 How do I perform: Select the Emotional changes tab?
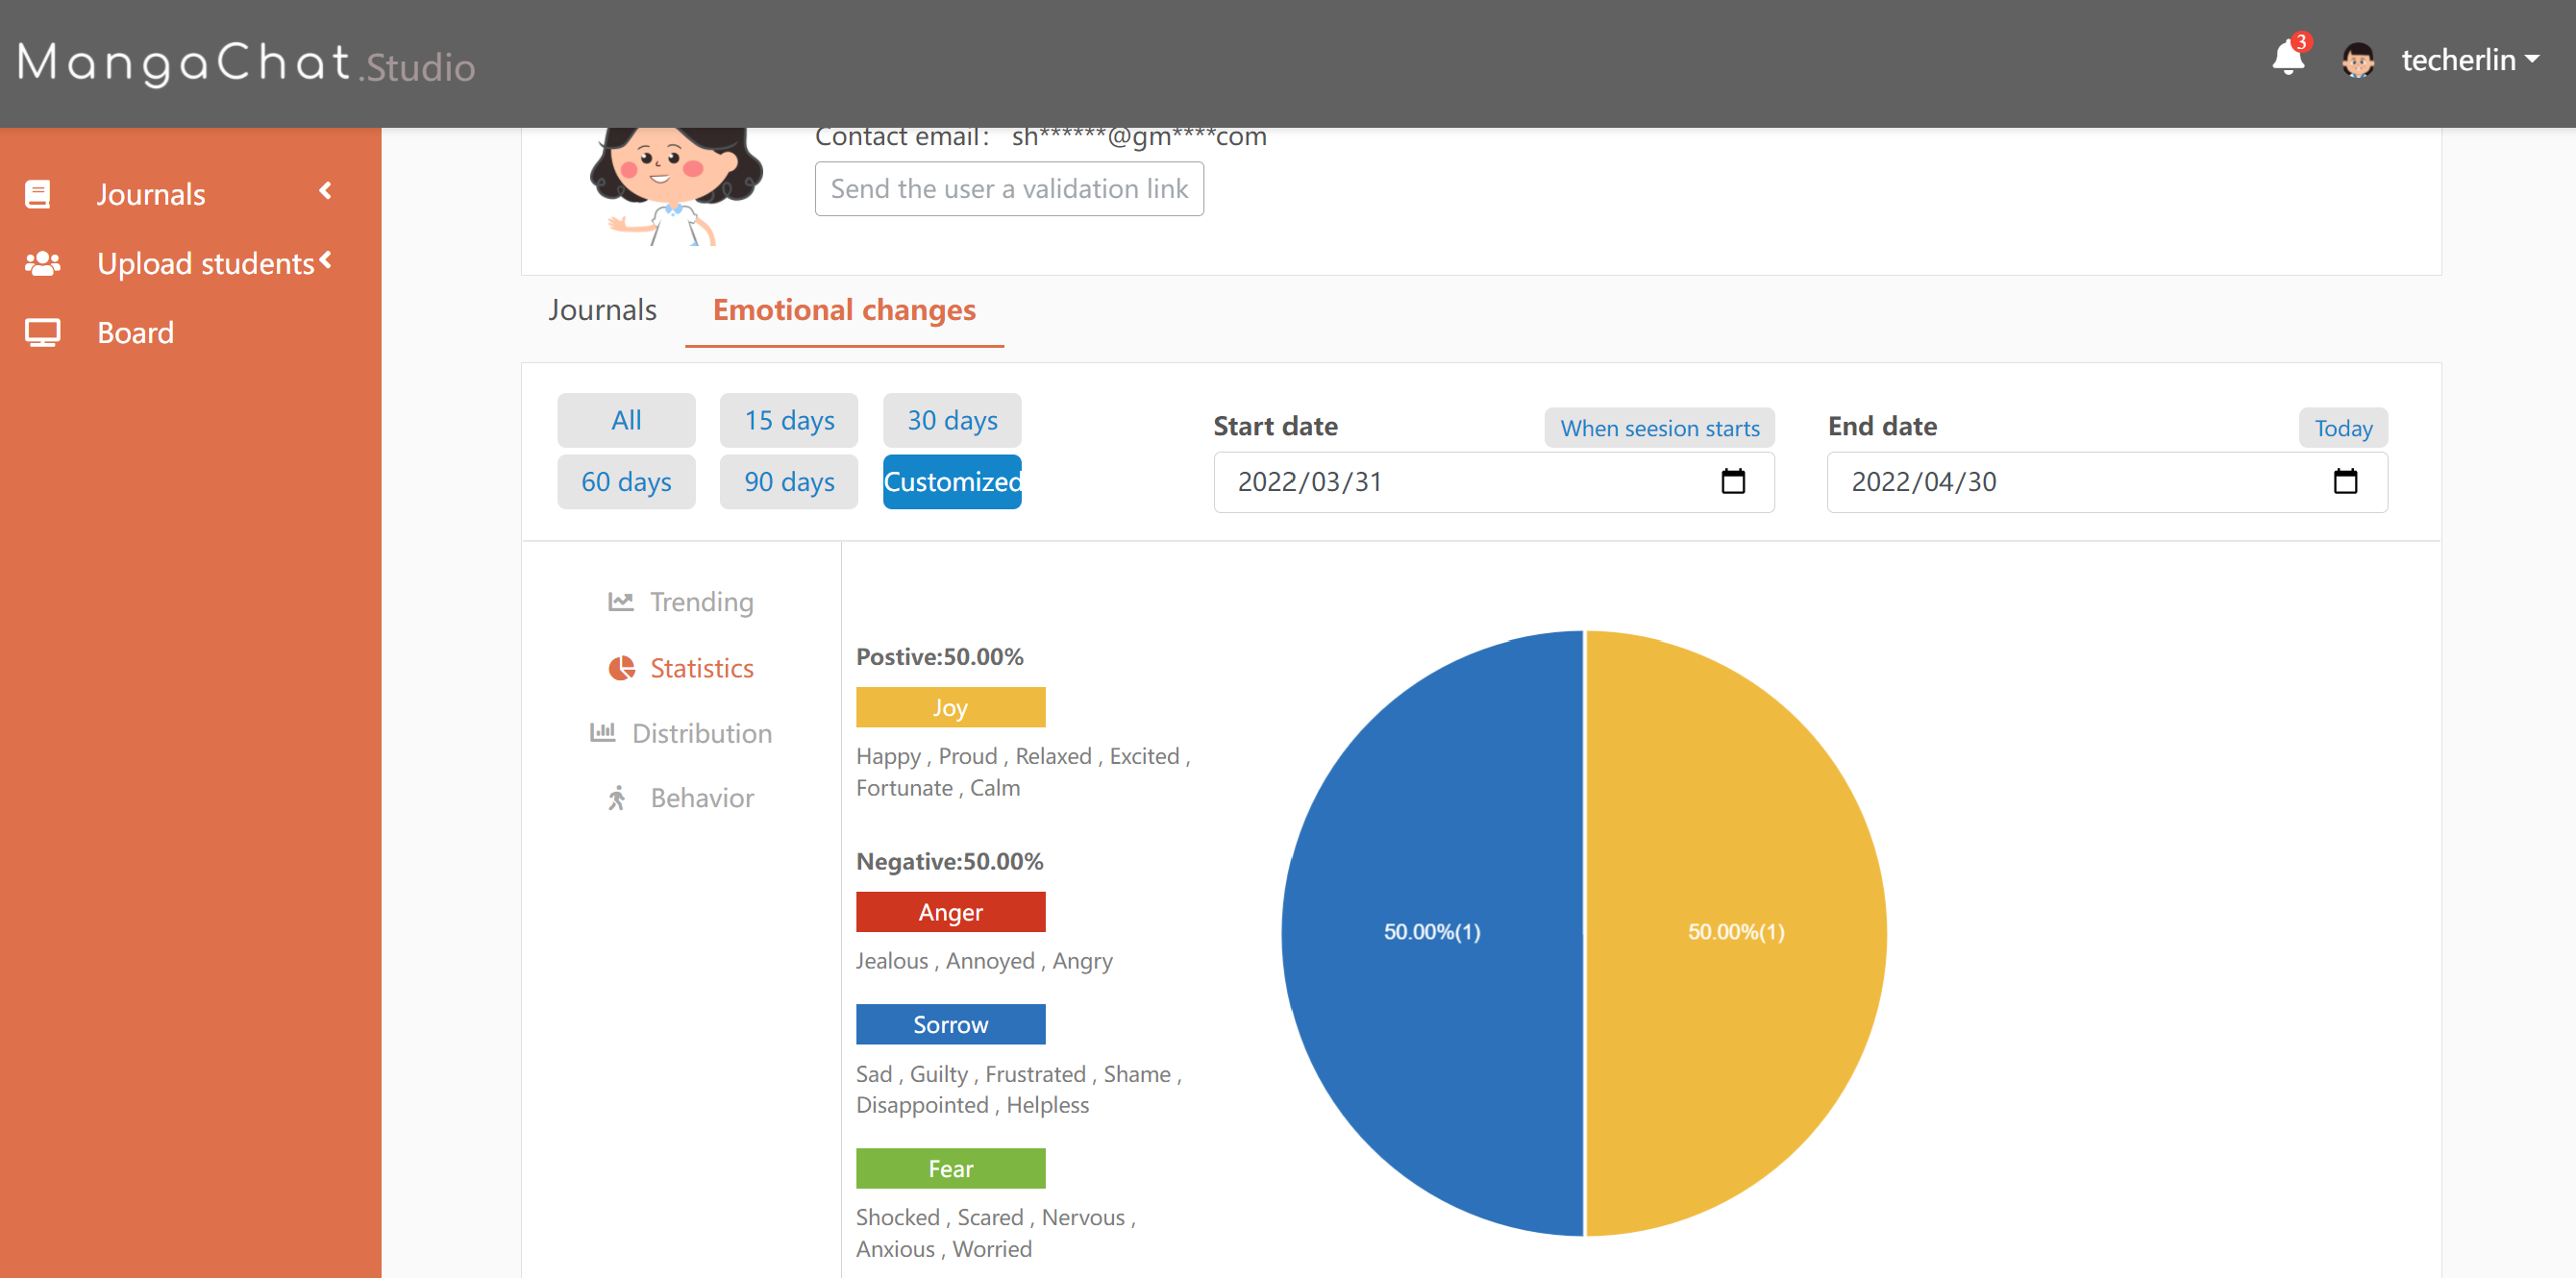844,309
